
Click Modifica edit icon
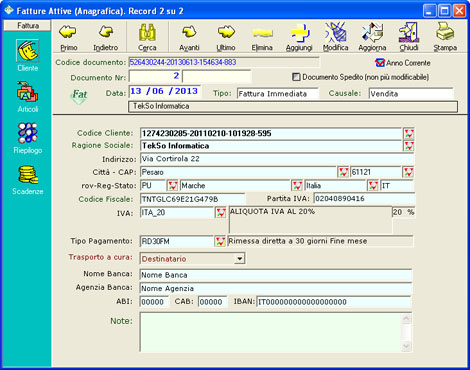click(x=335, y=37)
